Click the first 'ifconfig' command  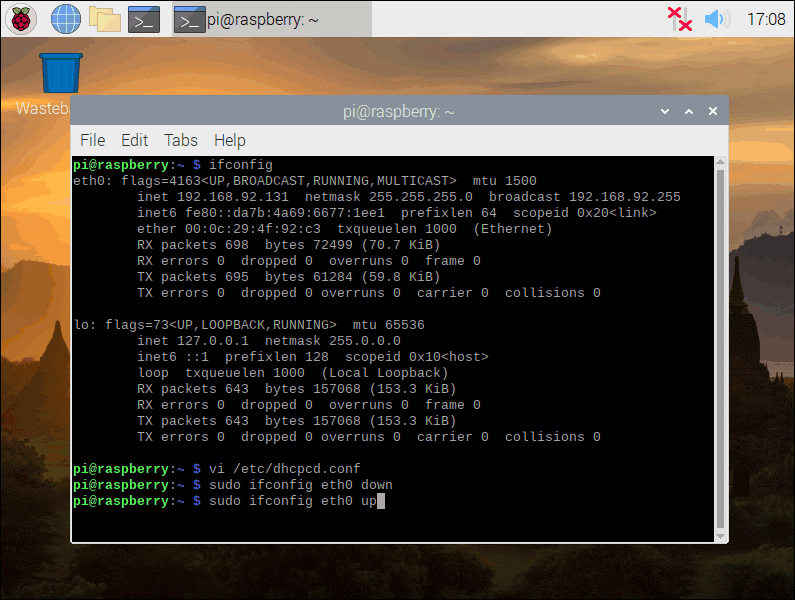pos(241,165)
